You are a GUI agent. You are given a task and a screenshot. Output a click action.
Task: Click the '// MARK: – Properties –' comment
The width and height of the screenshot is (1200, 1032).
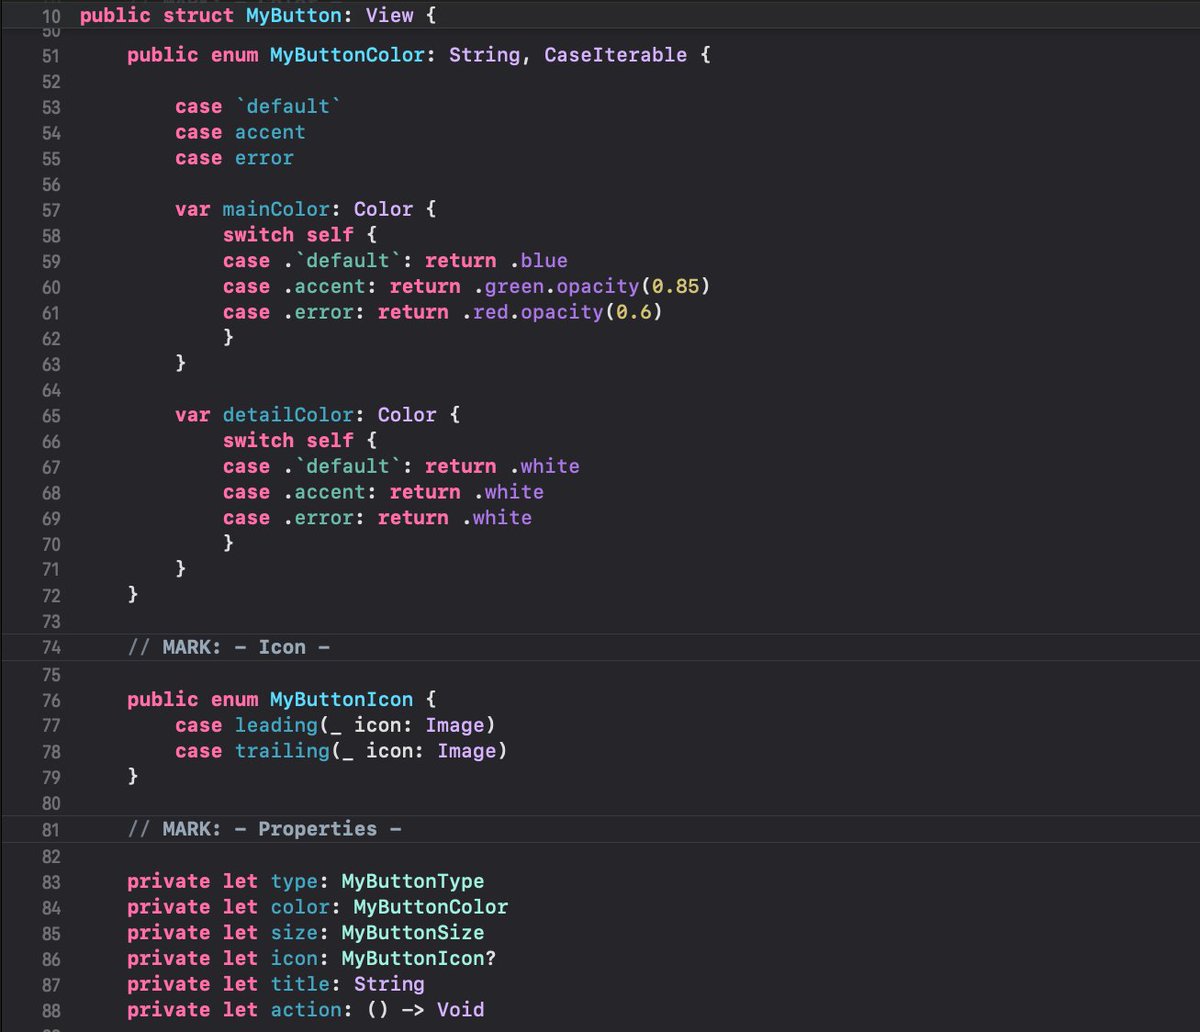pos(264,829)
